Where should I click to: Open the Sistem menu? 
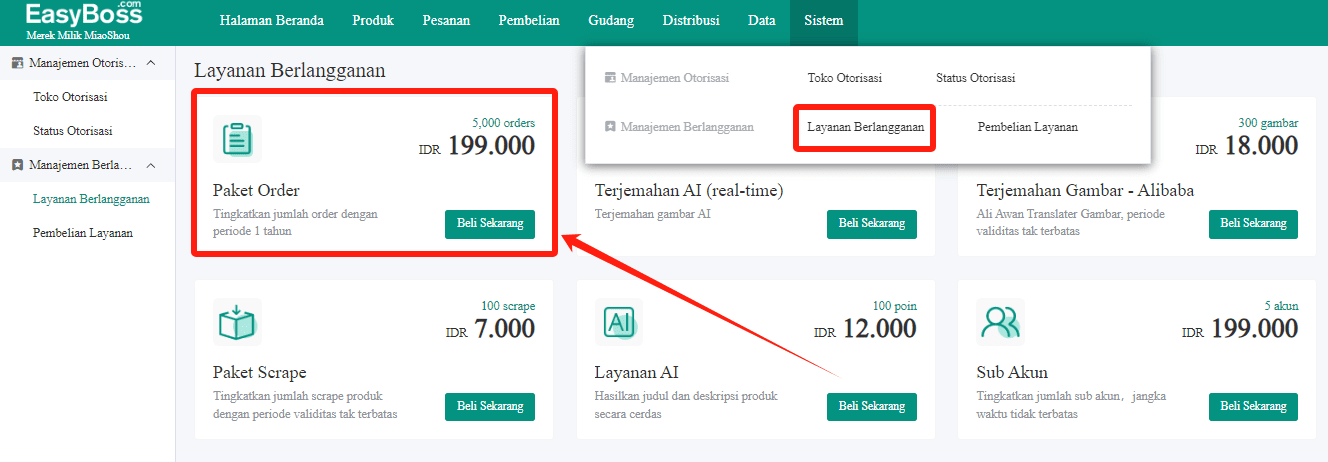coord(824,21)
